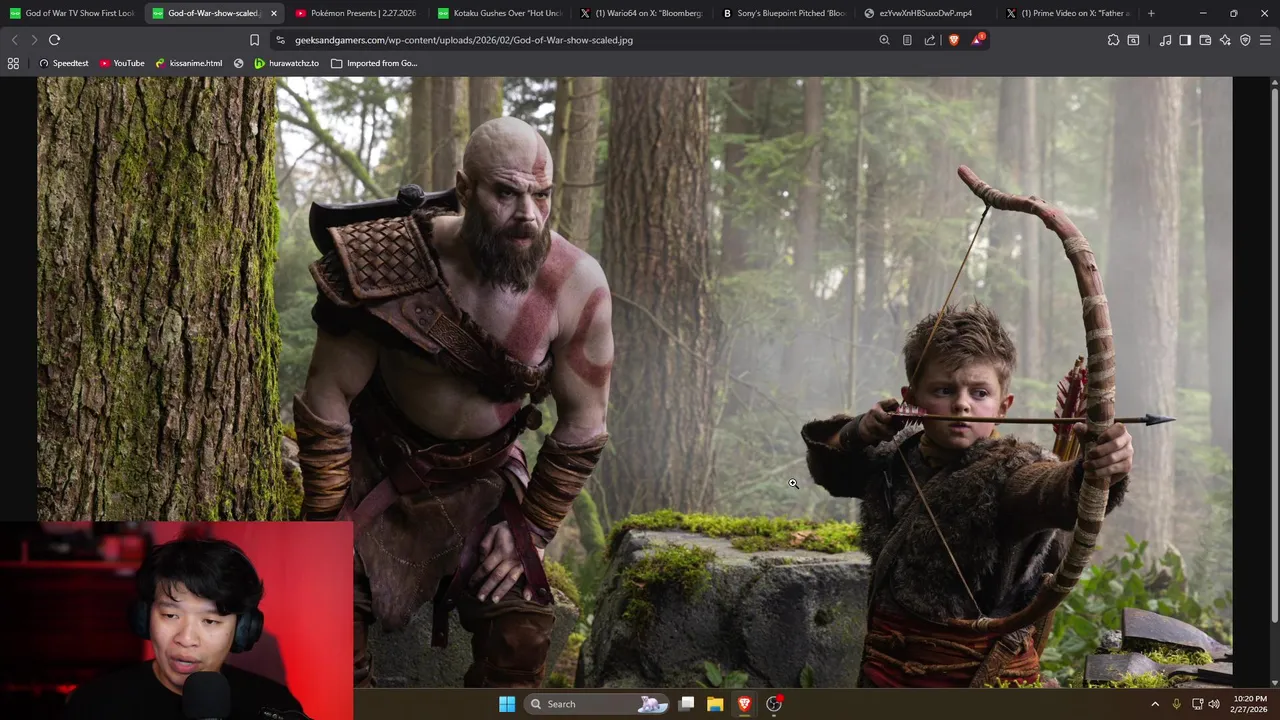
Task: Switch to God of War TV Show First Look tab
Action: 71,13
